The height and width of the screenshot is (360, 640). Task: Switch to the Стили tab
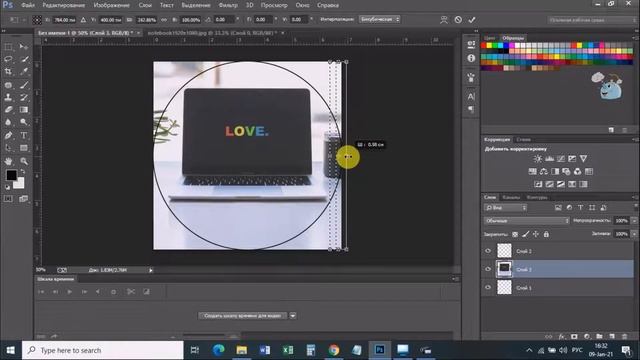pos(523,140)
